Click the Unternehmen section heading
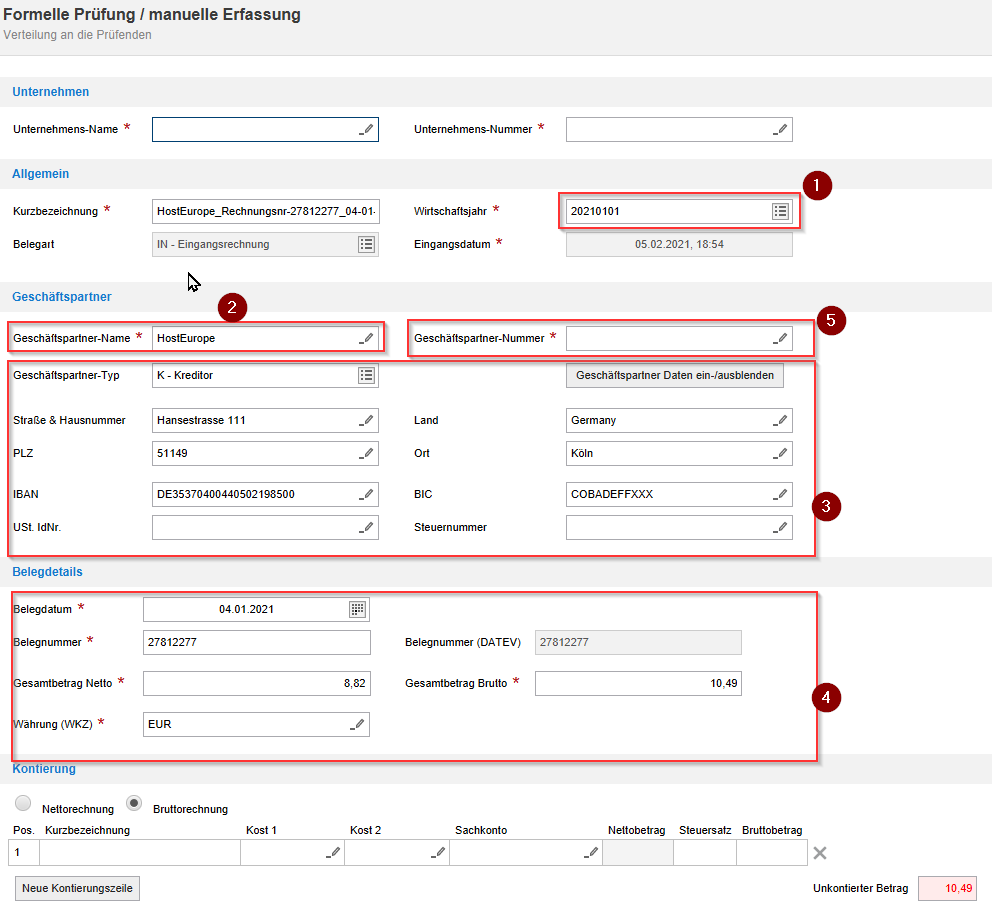 (x=51, y=92)
